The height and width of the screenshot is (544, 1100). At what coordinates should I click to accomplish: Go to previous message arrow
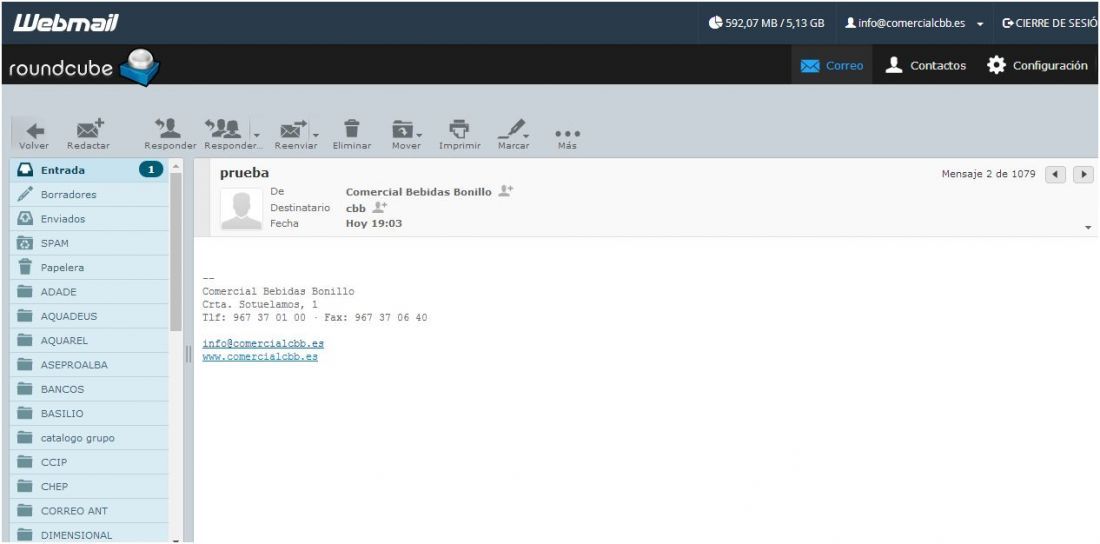[x=1055, y=174]
